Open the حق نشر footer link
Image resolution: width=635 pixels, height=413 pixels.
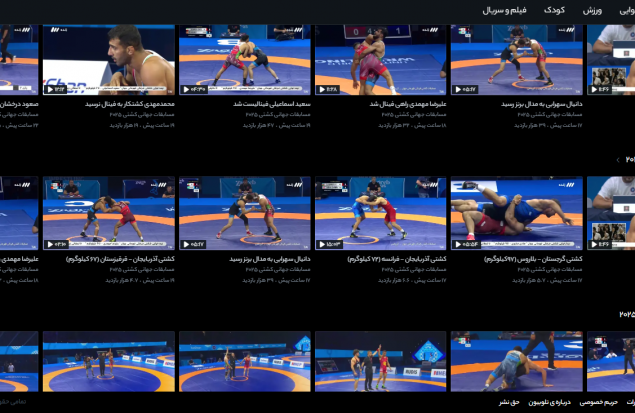coord(509,402)
